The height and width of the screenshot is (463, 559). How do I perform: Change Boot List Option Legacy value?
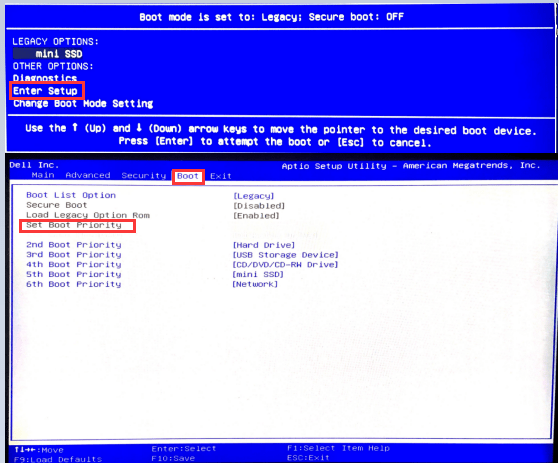click(253, 196)
